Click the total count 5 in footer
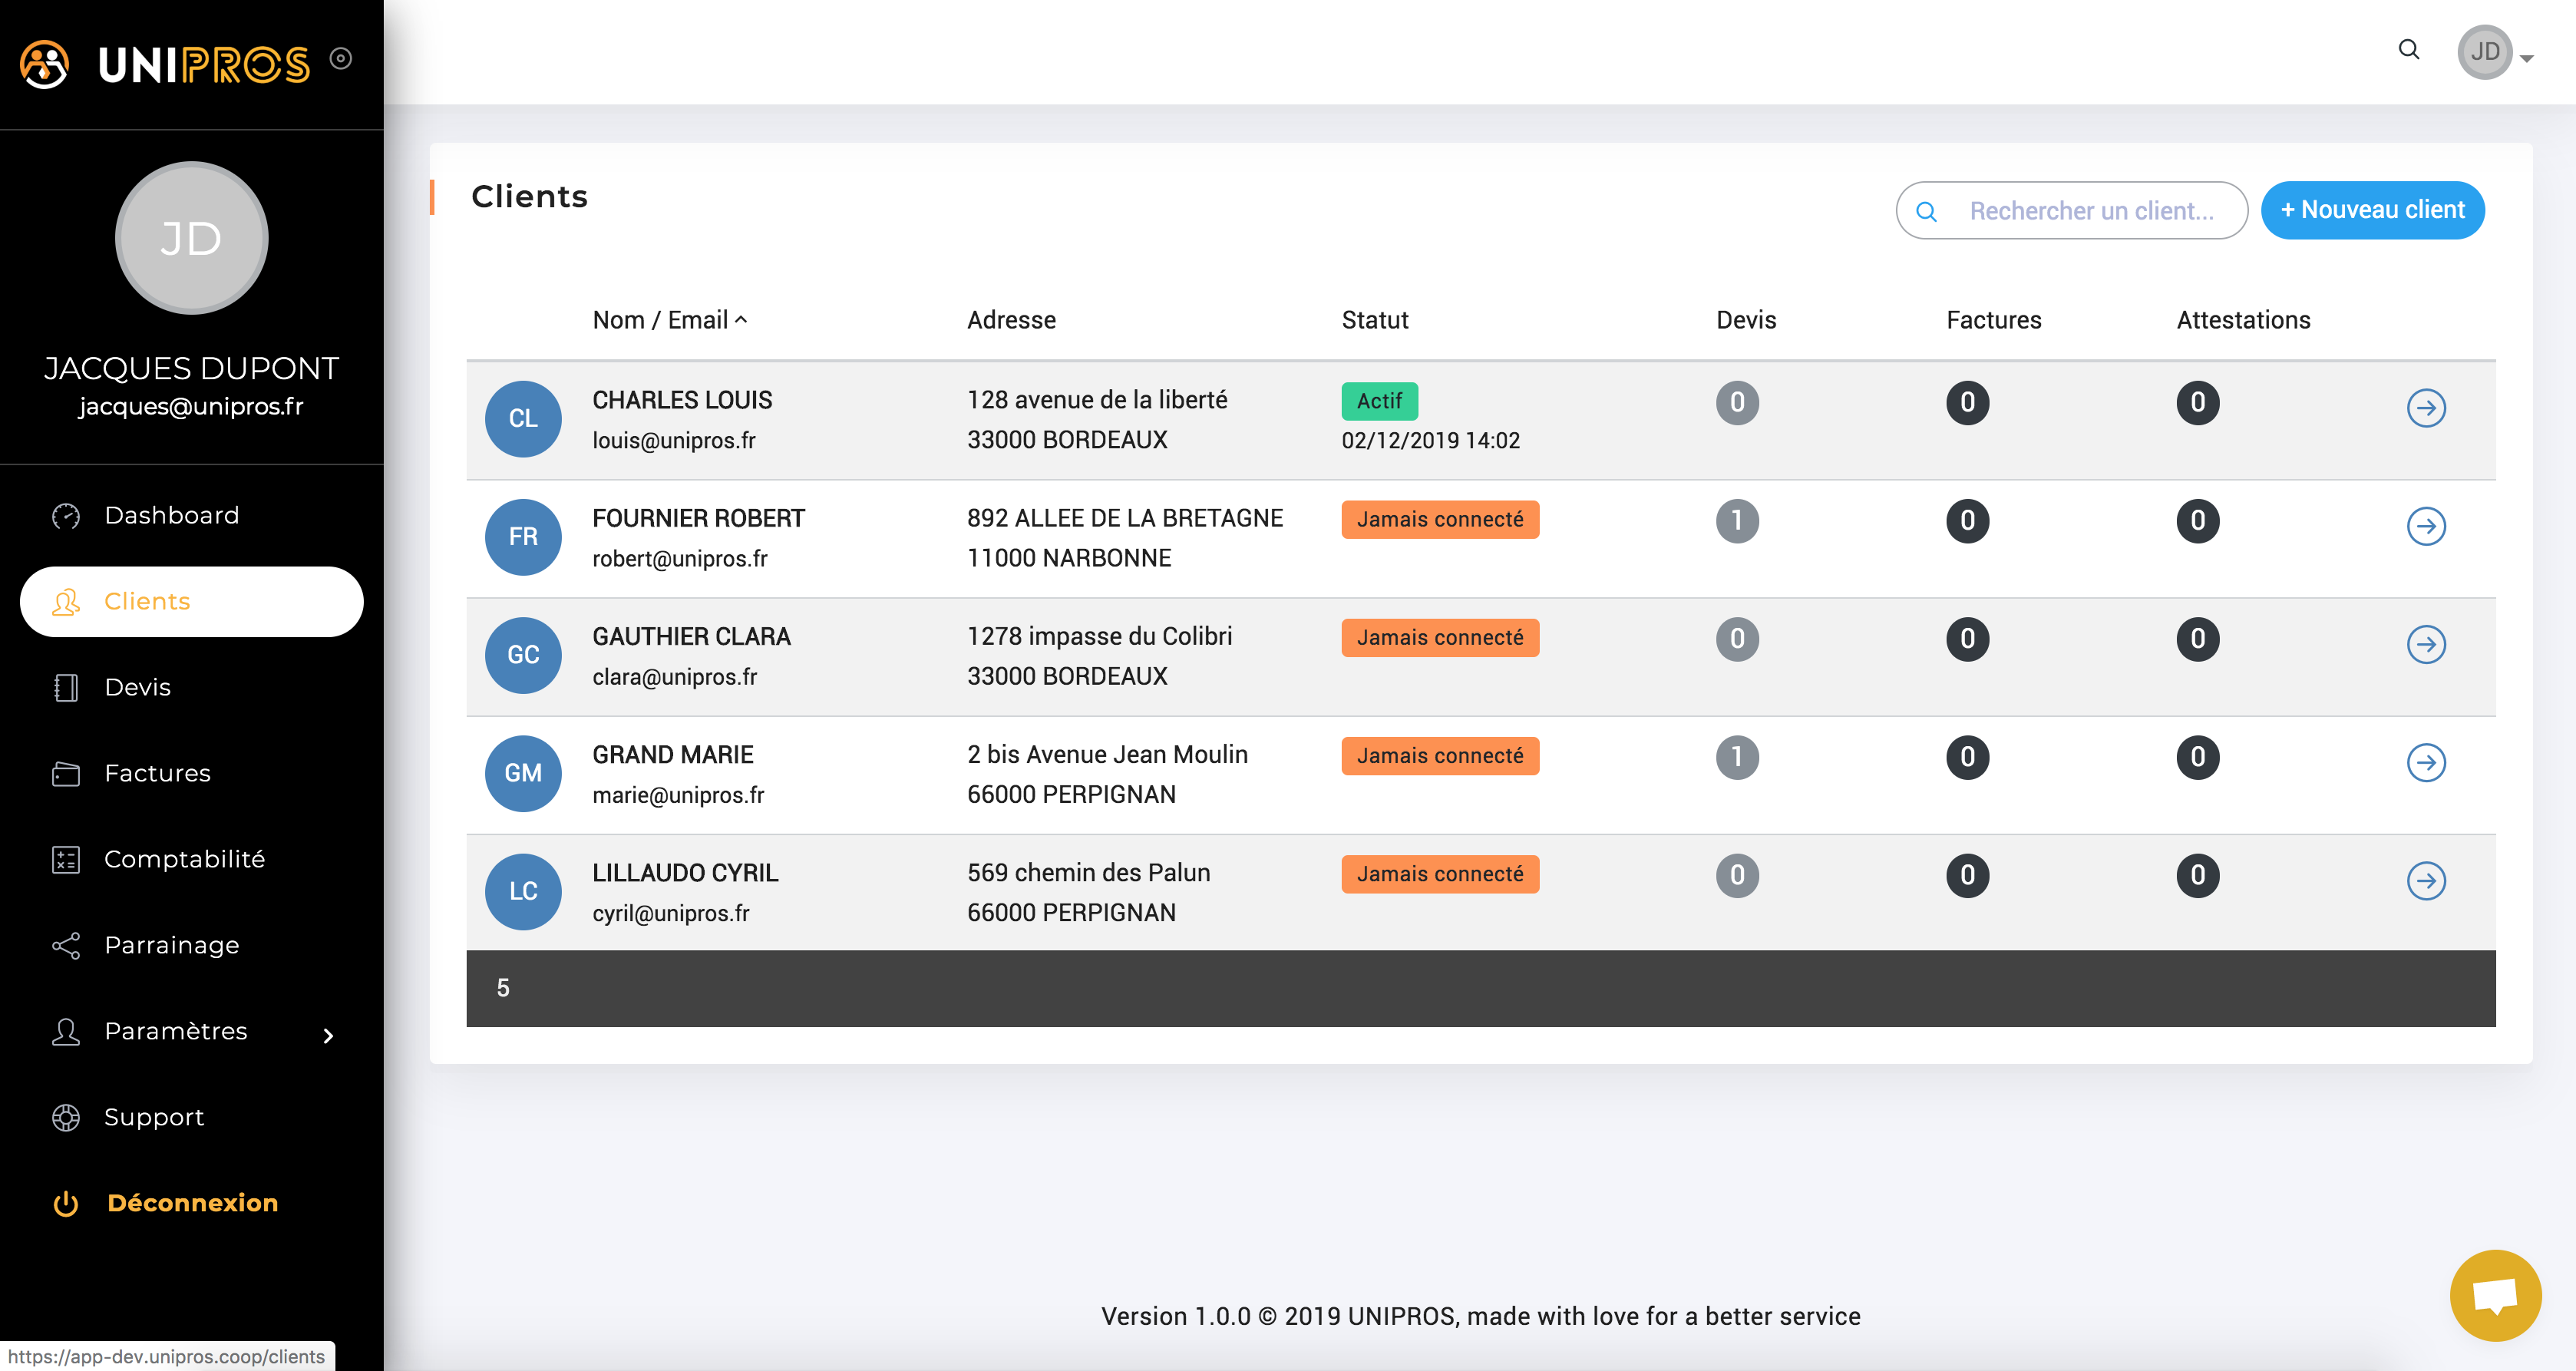The height and width of the screenshot is (1371, 2576). point(503,988)
